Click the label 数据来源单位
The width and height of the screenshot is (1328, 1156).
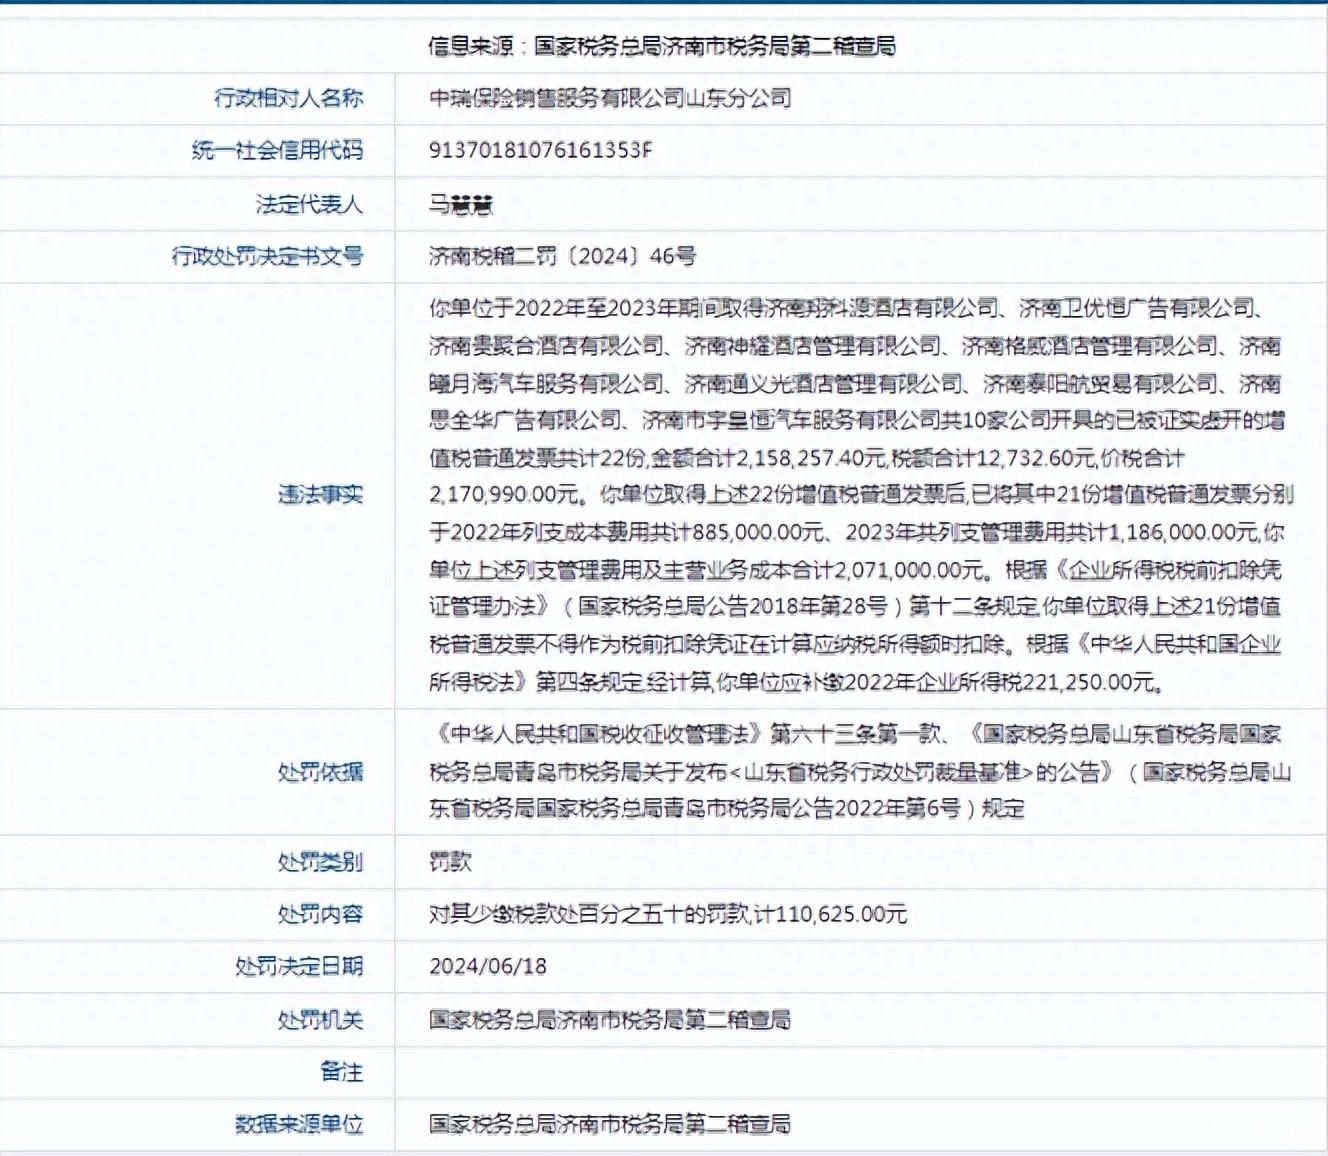[299, 1125]
